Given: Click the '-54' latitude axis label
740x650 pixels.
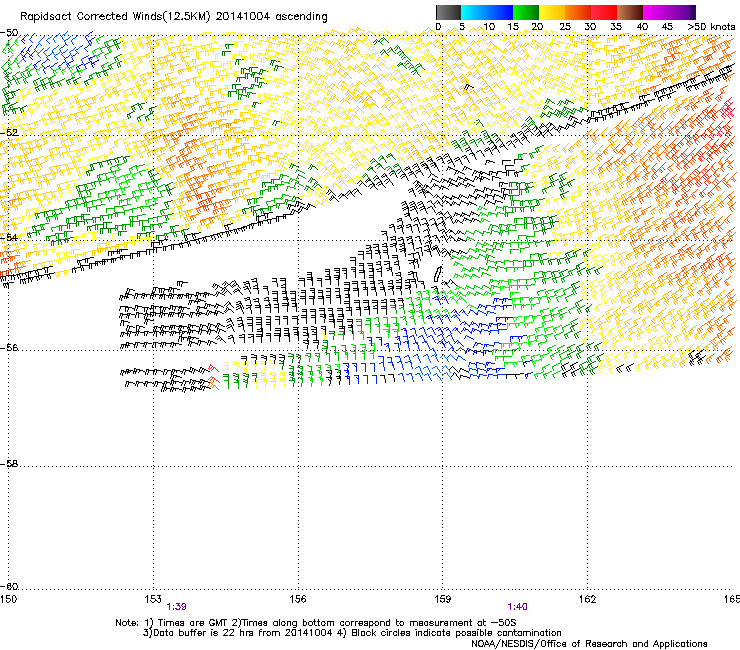Looking at the screenshot, I should (x=9, y=237).
